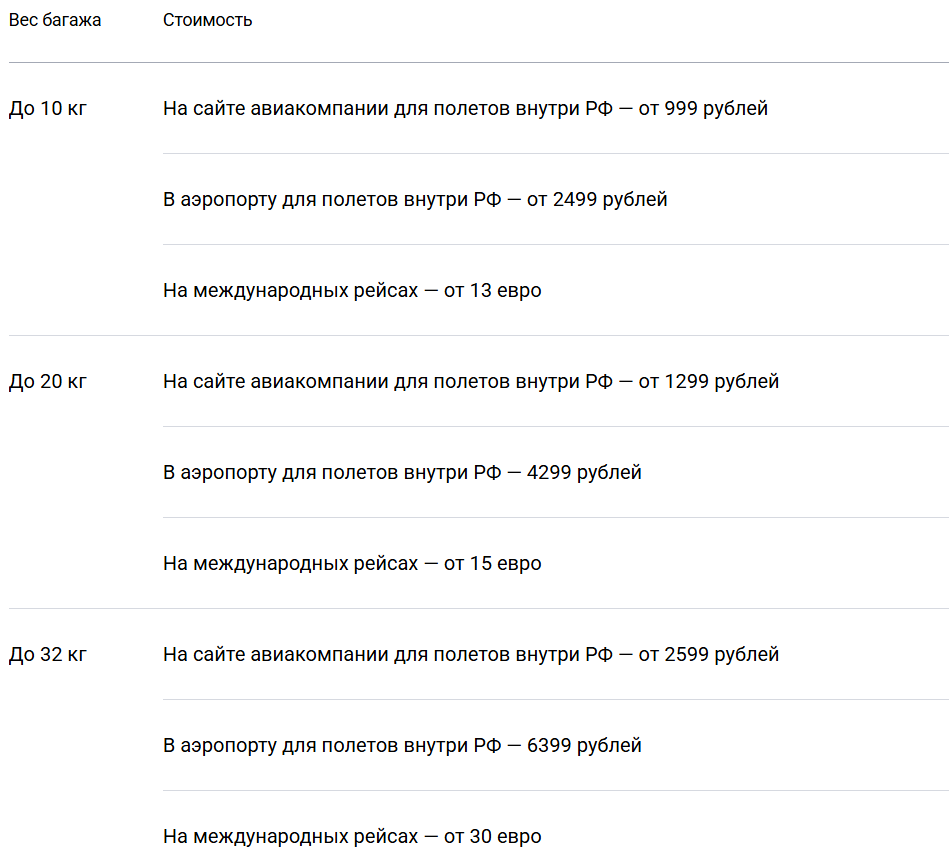The height and width of the screenshot is (859, 951).
Task: Select the 'До 20 кг' weight cell
Action: click(x=47, y=381)
